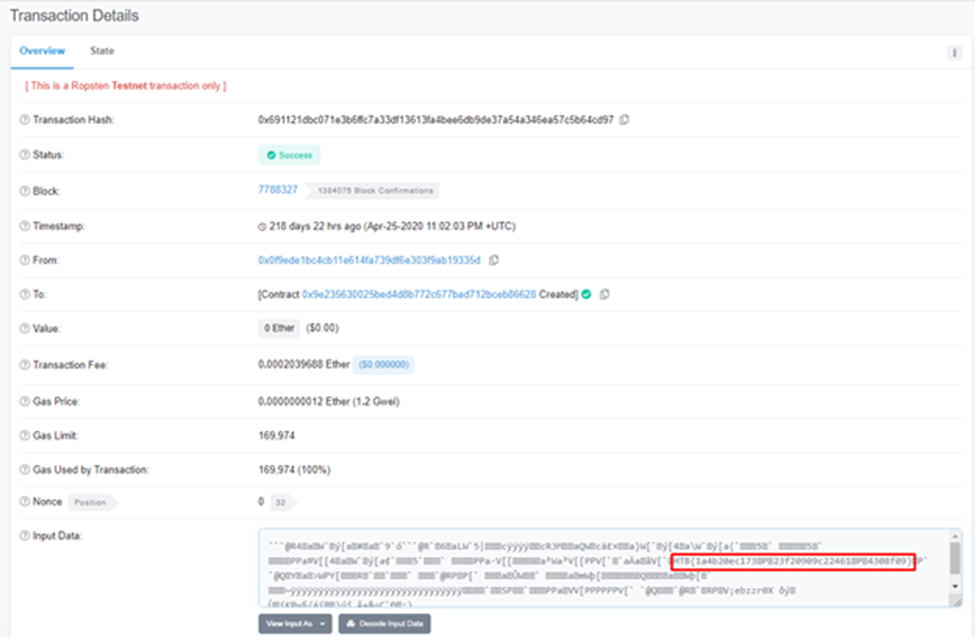Copy the transaction hash to clipboard
The width and height of the screenshot is (975, 637).
pyautogui.click(x=624, y=119)
